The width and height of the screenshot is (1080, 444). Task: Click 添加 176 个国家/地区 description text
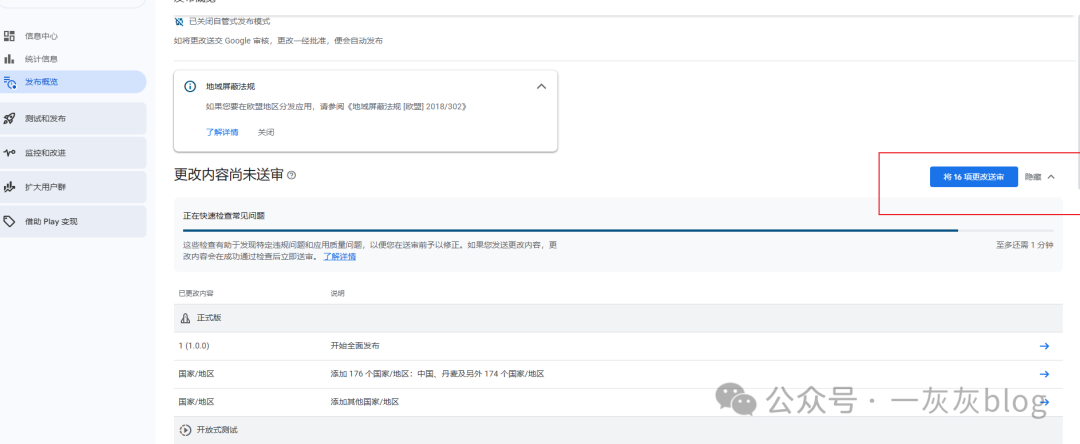pos(437,374)
